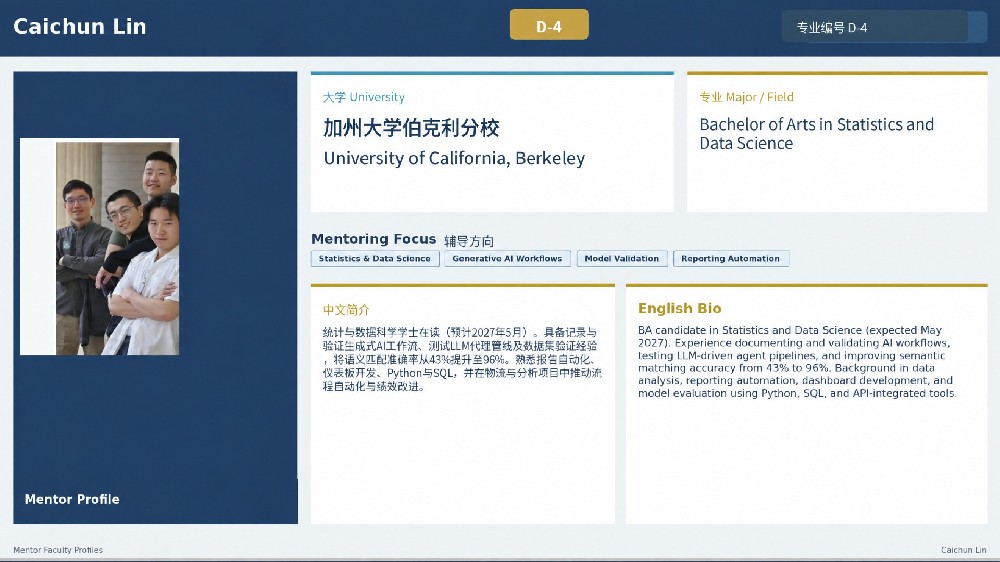Image resolution: width=1000 pixels, height=562 pixels.
Task: Click the Mentor Faculty Profiles footer text
Action: pos(58,550)
